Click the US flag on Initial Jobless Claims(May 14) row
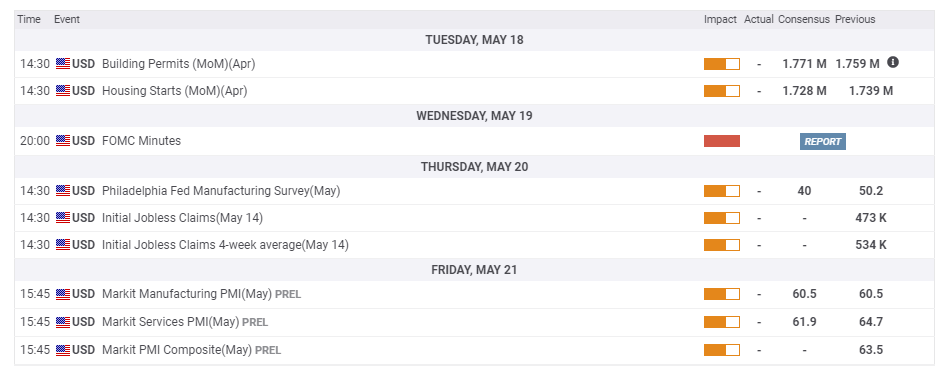This screenshot has height=366, width=944. [x=63, y=218]
